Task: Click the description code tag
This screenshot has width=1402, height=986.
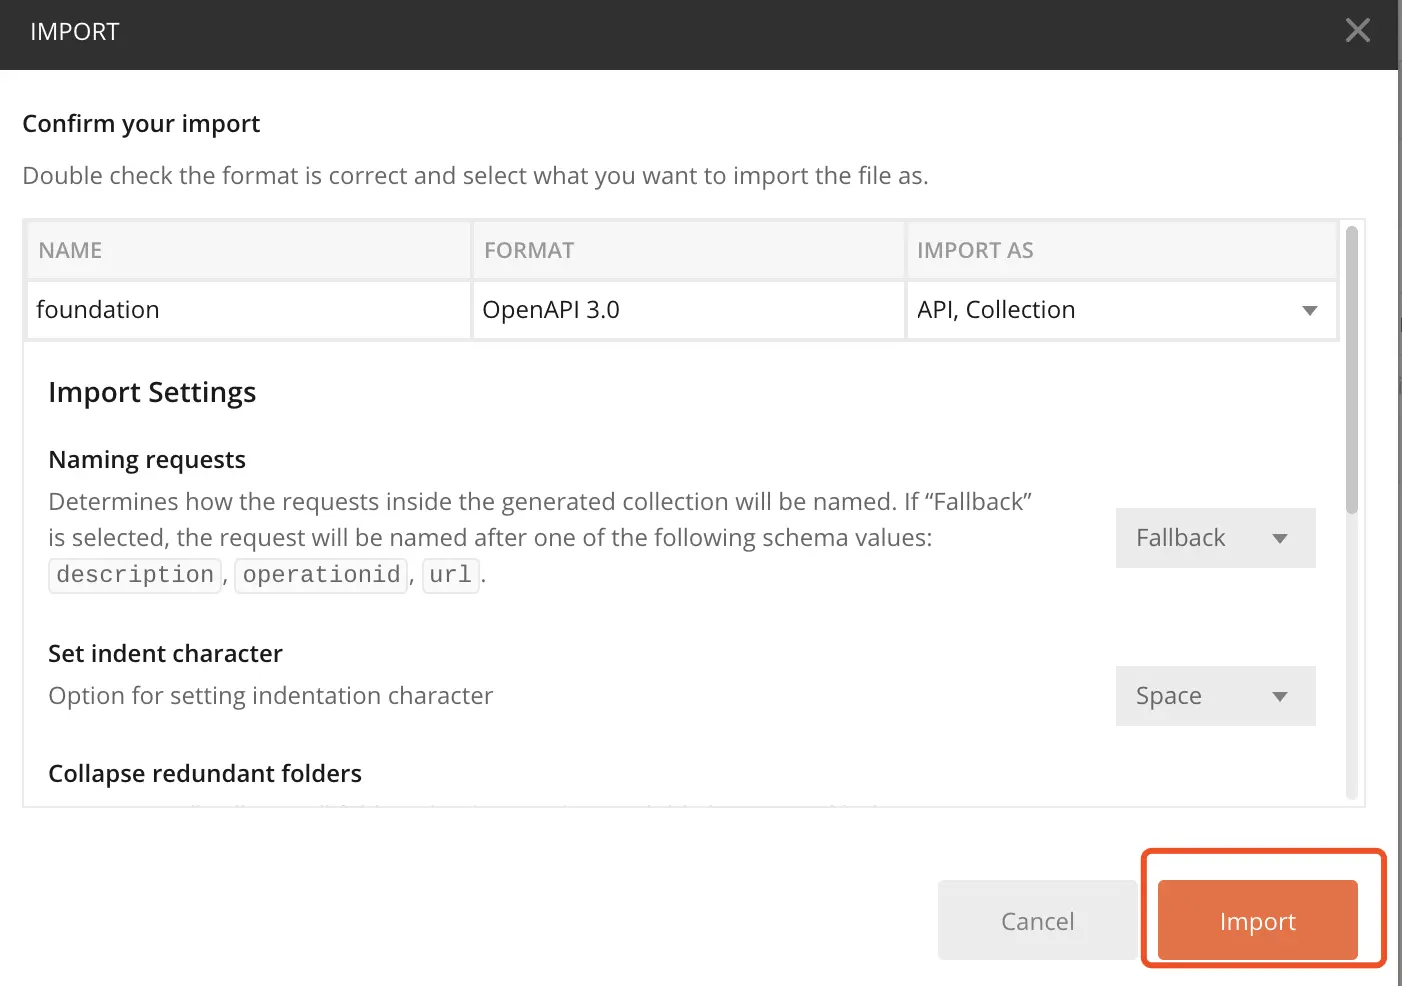Action: pos(135,575)
